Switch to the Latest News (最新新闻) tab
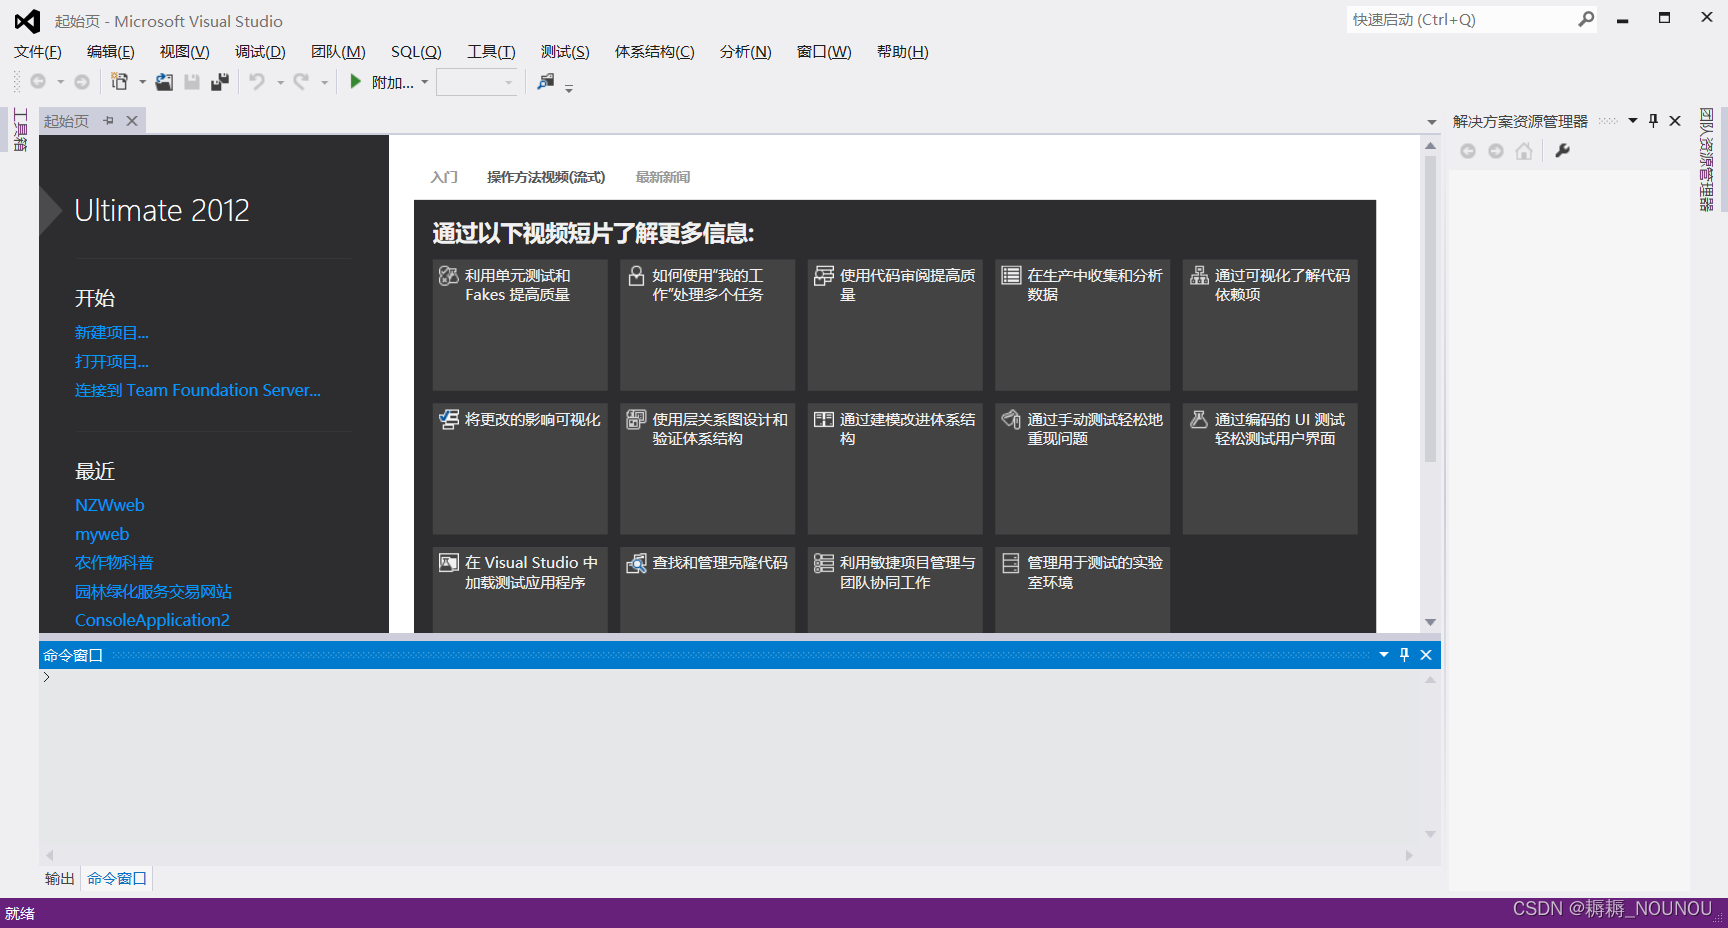This screenshot has height=928, width=1728. (x=662, y=177)
